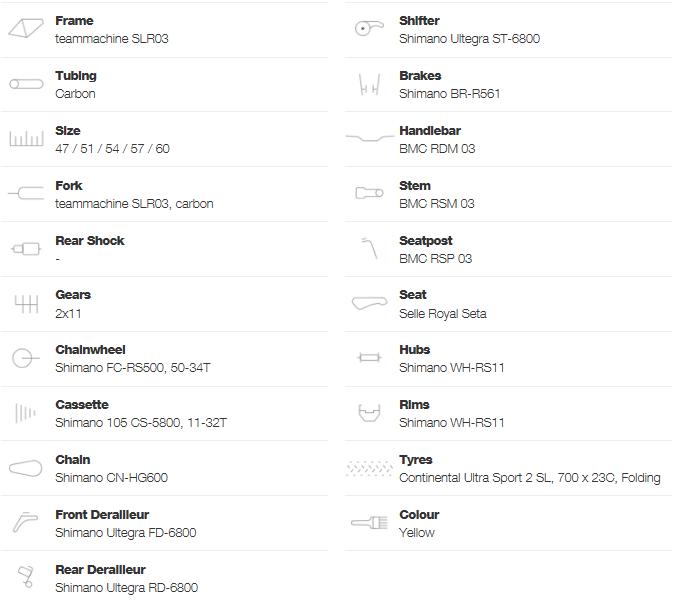673x602 pixels.
Task: Click the Front Derailleur icon
Action: point(25,522)
